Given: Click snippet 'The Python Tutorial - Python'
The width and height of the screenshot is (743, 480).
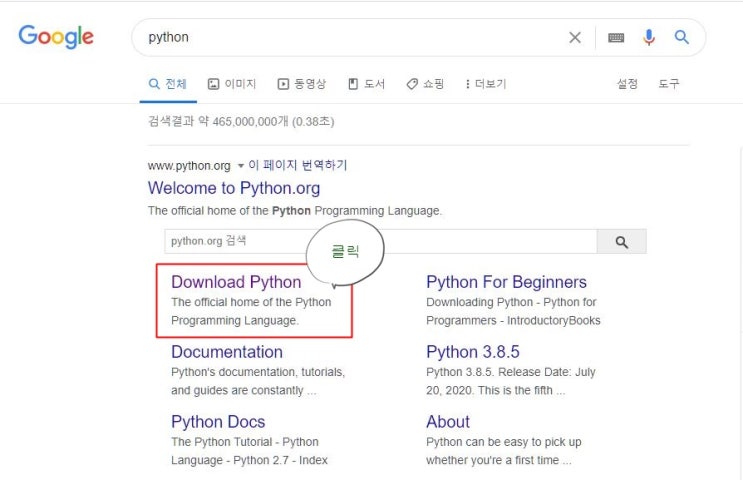Looking at the screenshot, I should tap(245, 442).
